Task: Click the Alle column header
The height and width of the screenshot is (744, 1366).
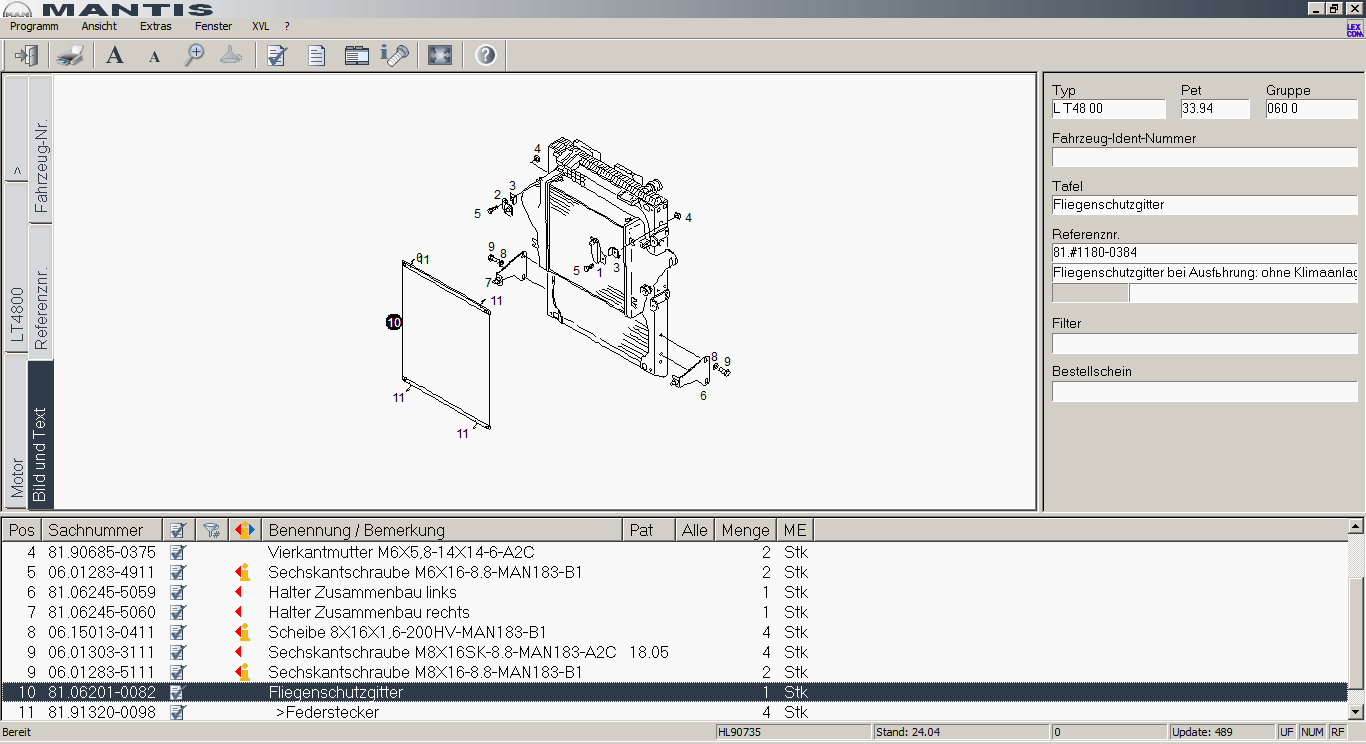Action: point(695,530)
